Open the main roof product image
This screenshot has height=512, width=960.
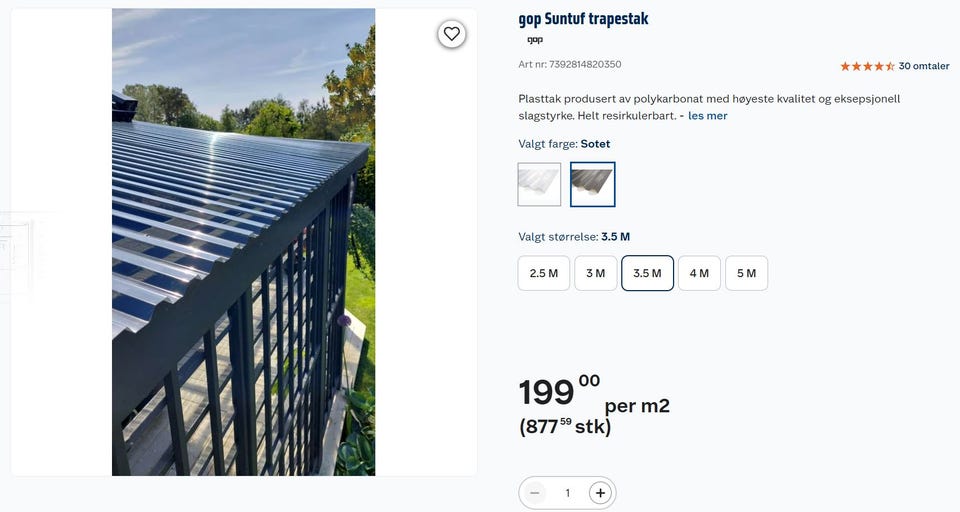coord(244,242)
